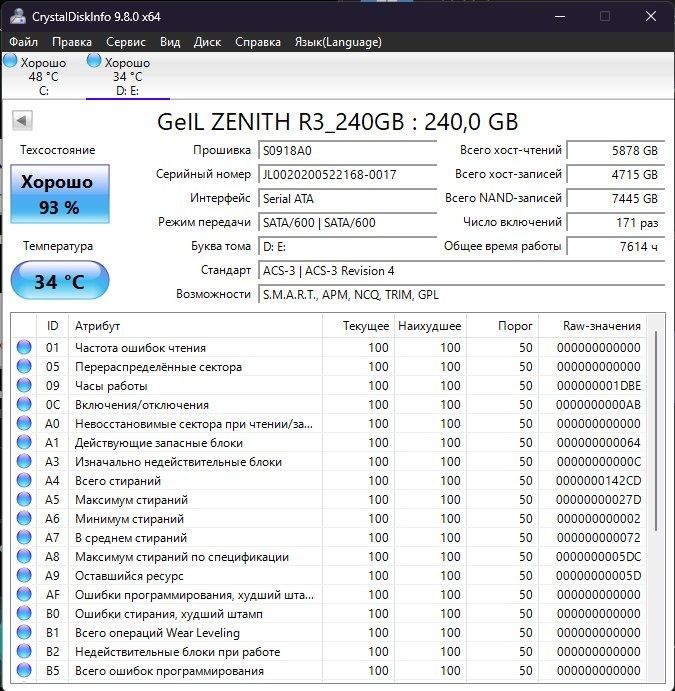Click status orb of attribute A9 row
The width and height of the screenshot is (675, 691).
24,575
